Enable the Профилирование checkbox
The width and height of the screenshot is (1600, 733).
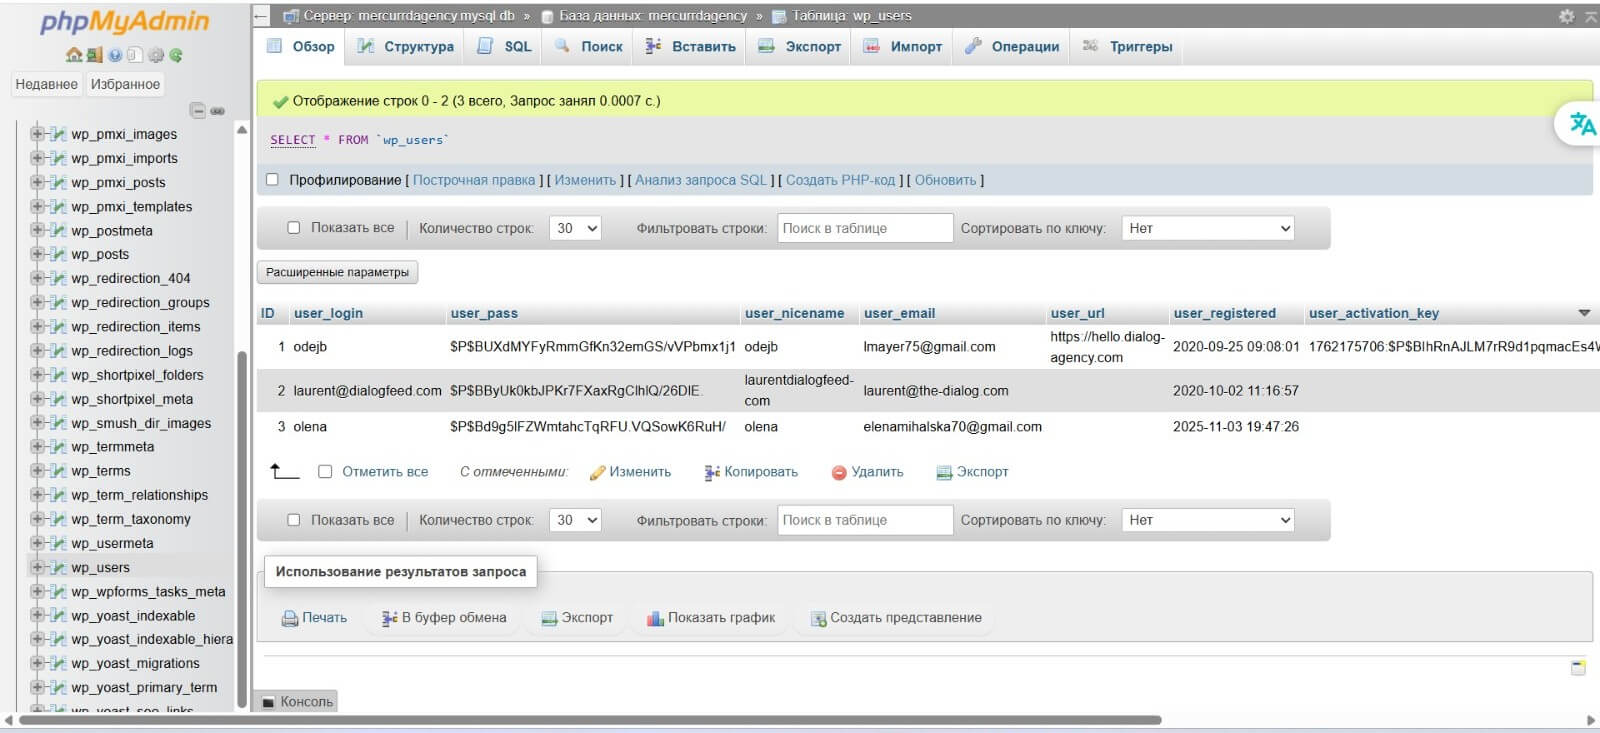tap(272, 180)
